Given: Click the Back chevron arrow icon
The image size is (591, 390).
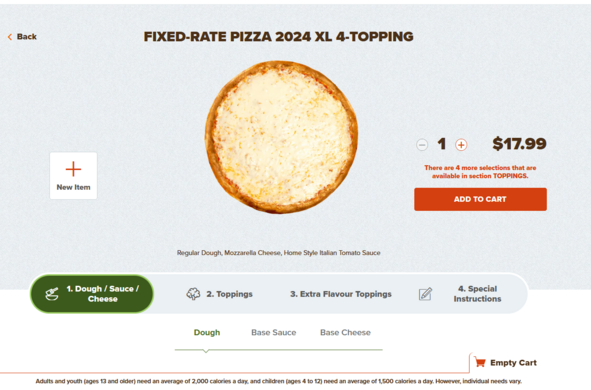Looking at the screenshot, I should point(10,37).
